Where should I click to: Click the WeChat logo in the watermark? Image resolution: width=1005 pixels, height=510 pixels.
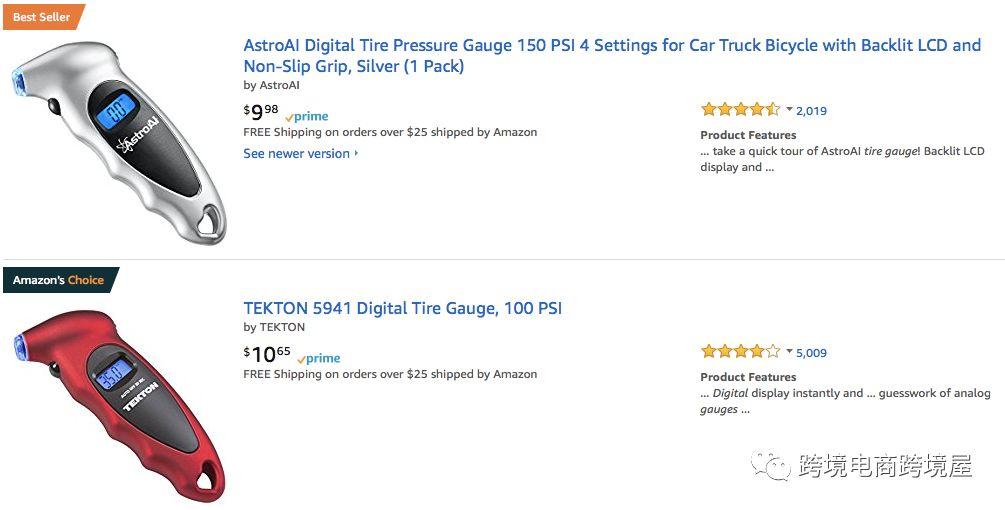pos(772,465)
